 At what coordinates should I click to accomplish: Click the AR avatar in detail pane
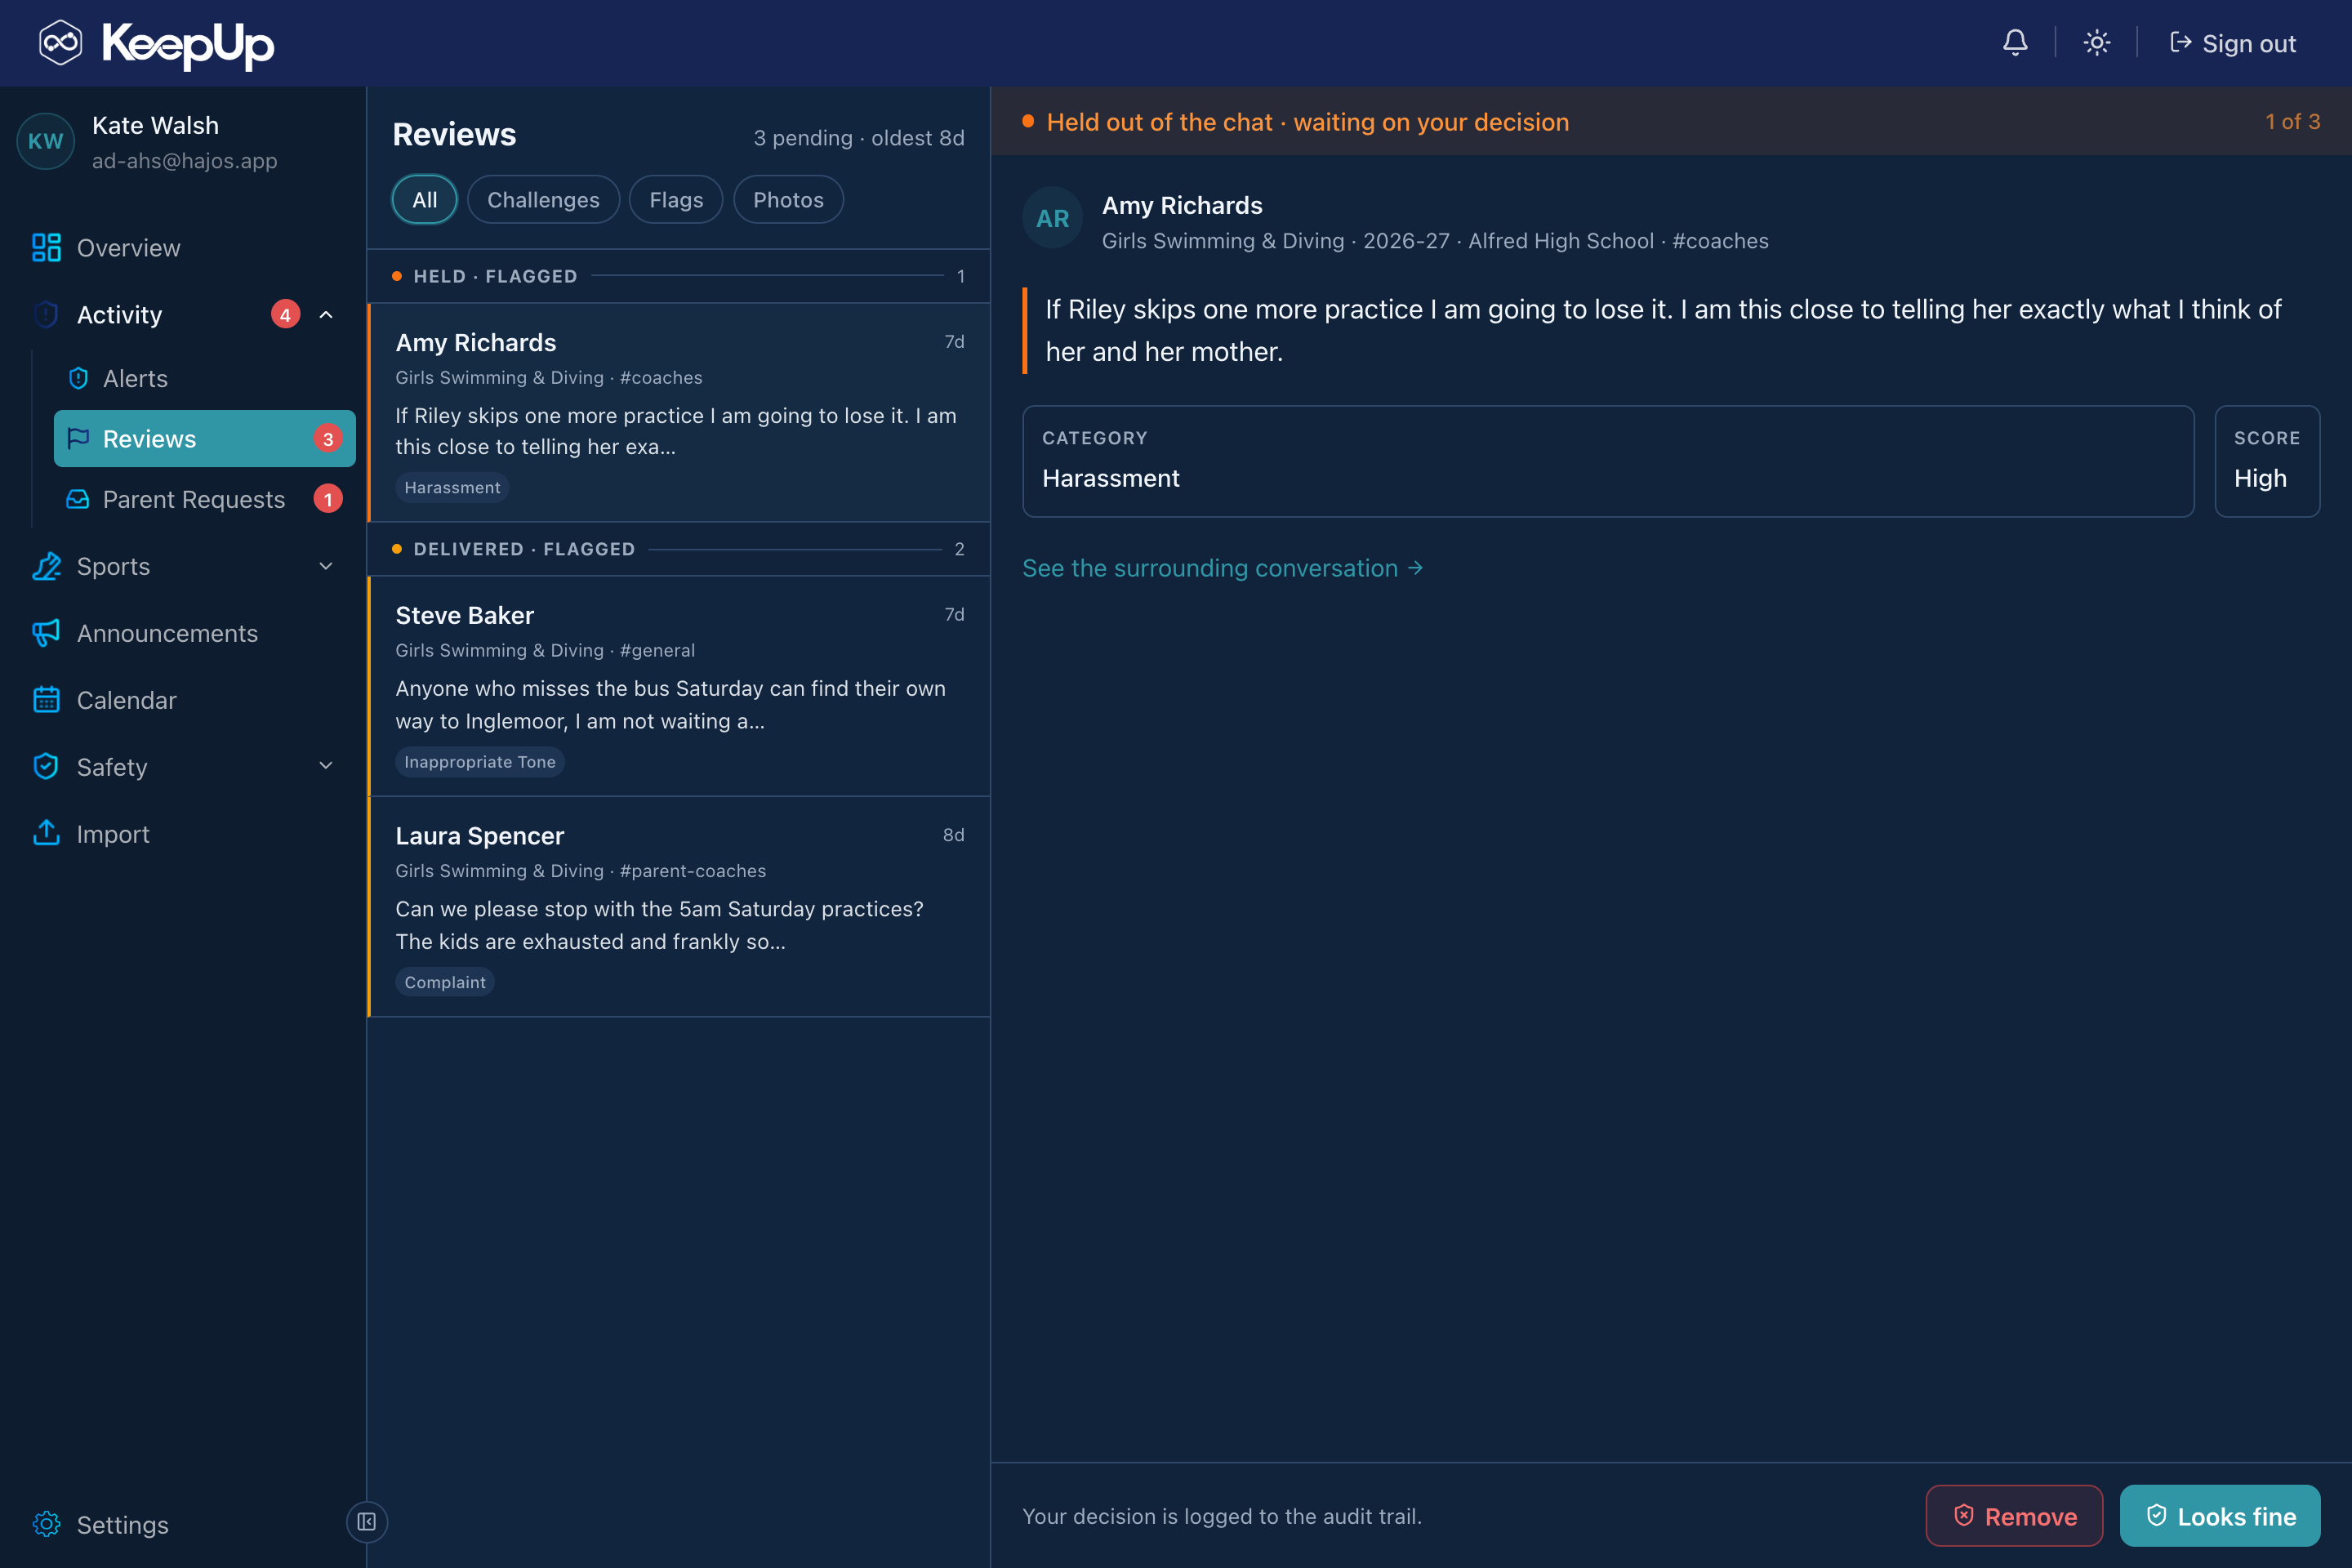click(x=1052, y=218)
